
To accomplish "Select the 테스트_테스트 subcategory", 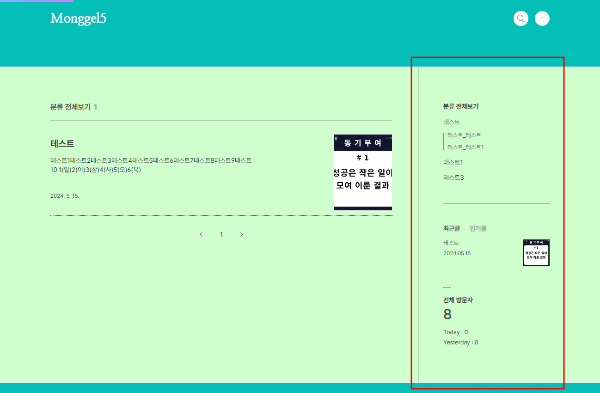I will coord(464,135).
